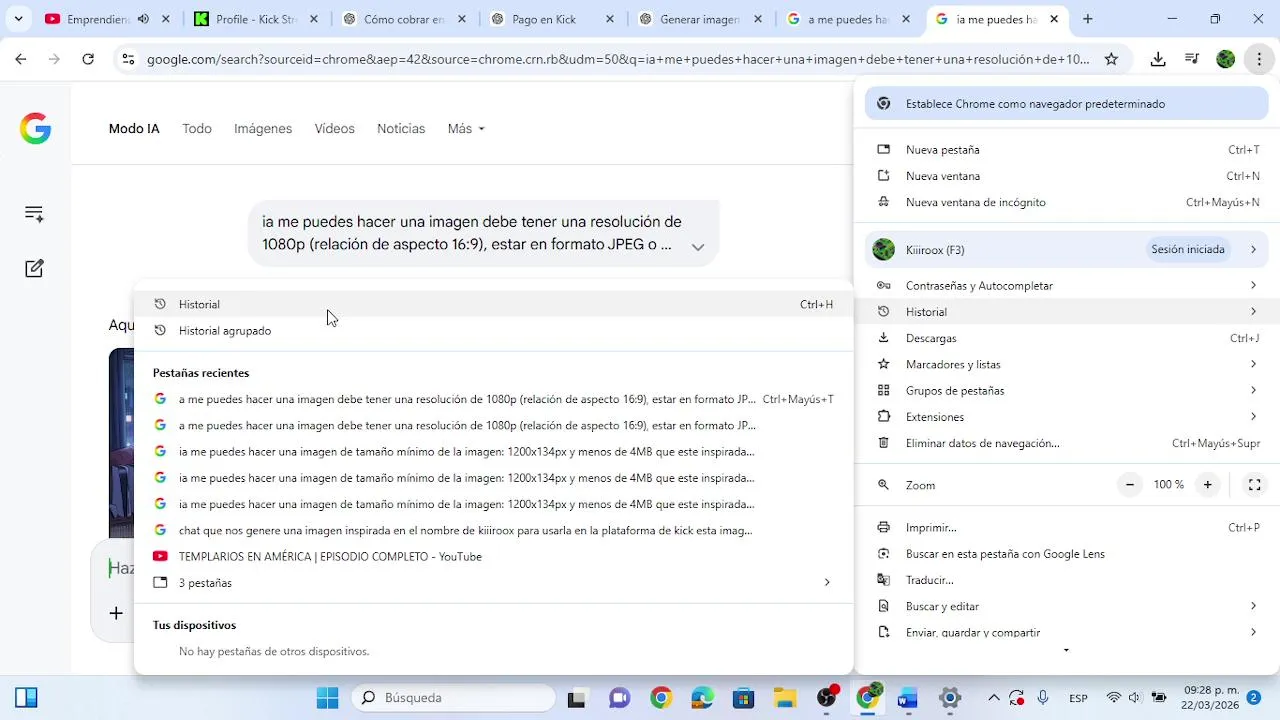The height and width of the screenshot is (720, 1280).
Task: Open Nueva ventana de incógnito
Action: [x=1067, y=202]
